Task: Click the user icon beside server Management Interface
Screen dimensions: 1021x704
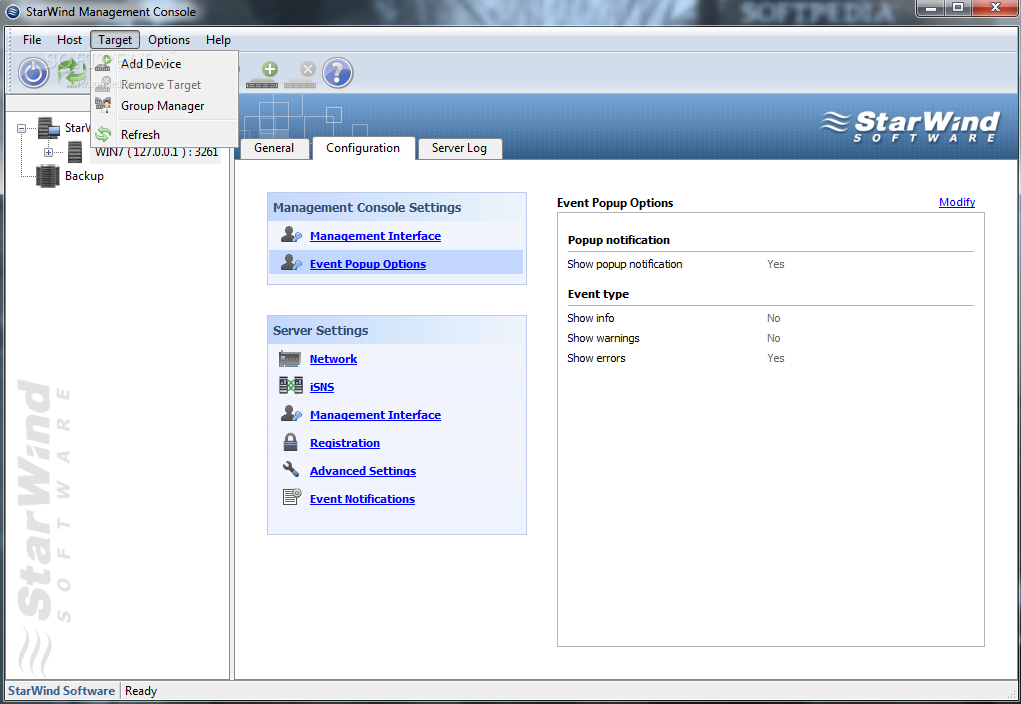Action: point(290,414)
